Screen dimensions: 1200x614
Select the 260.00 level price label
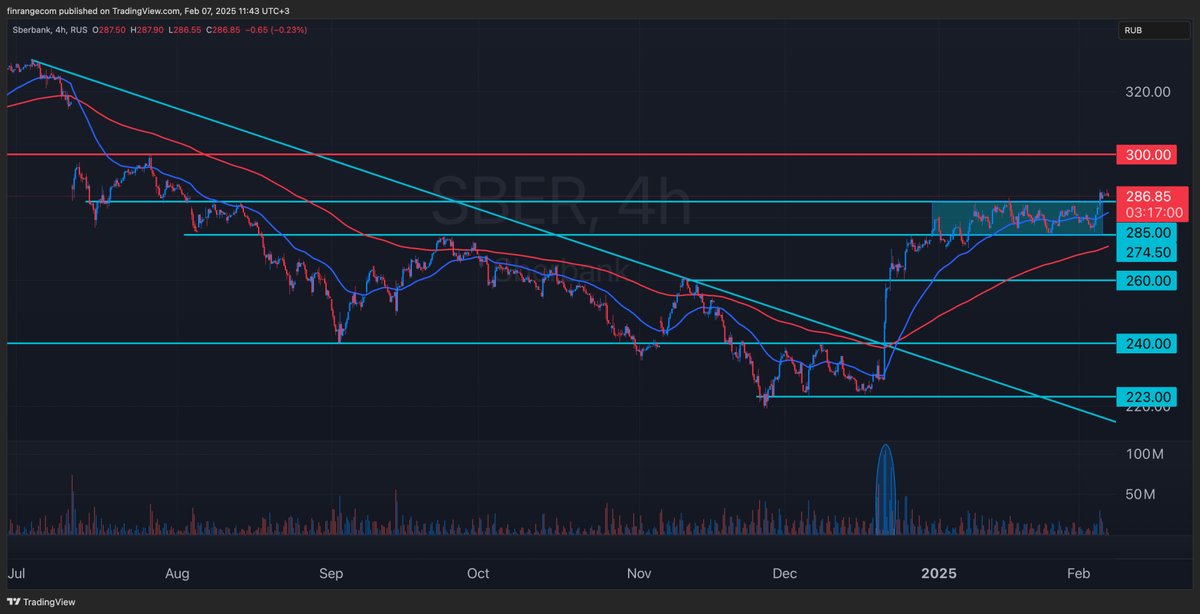[1147, 281]
